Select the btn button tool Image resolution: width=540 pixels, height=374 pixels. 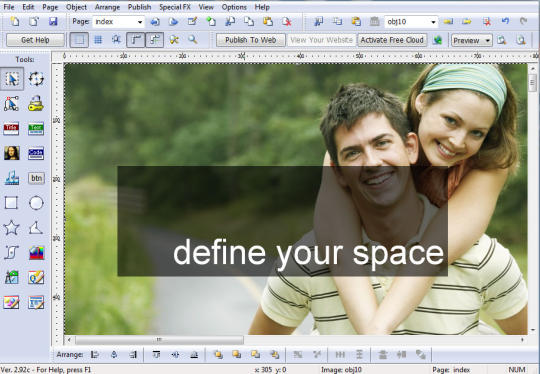click(x=36, y=178)
